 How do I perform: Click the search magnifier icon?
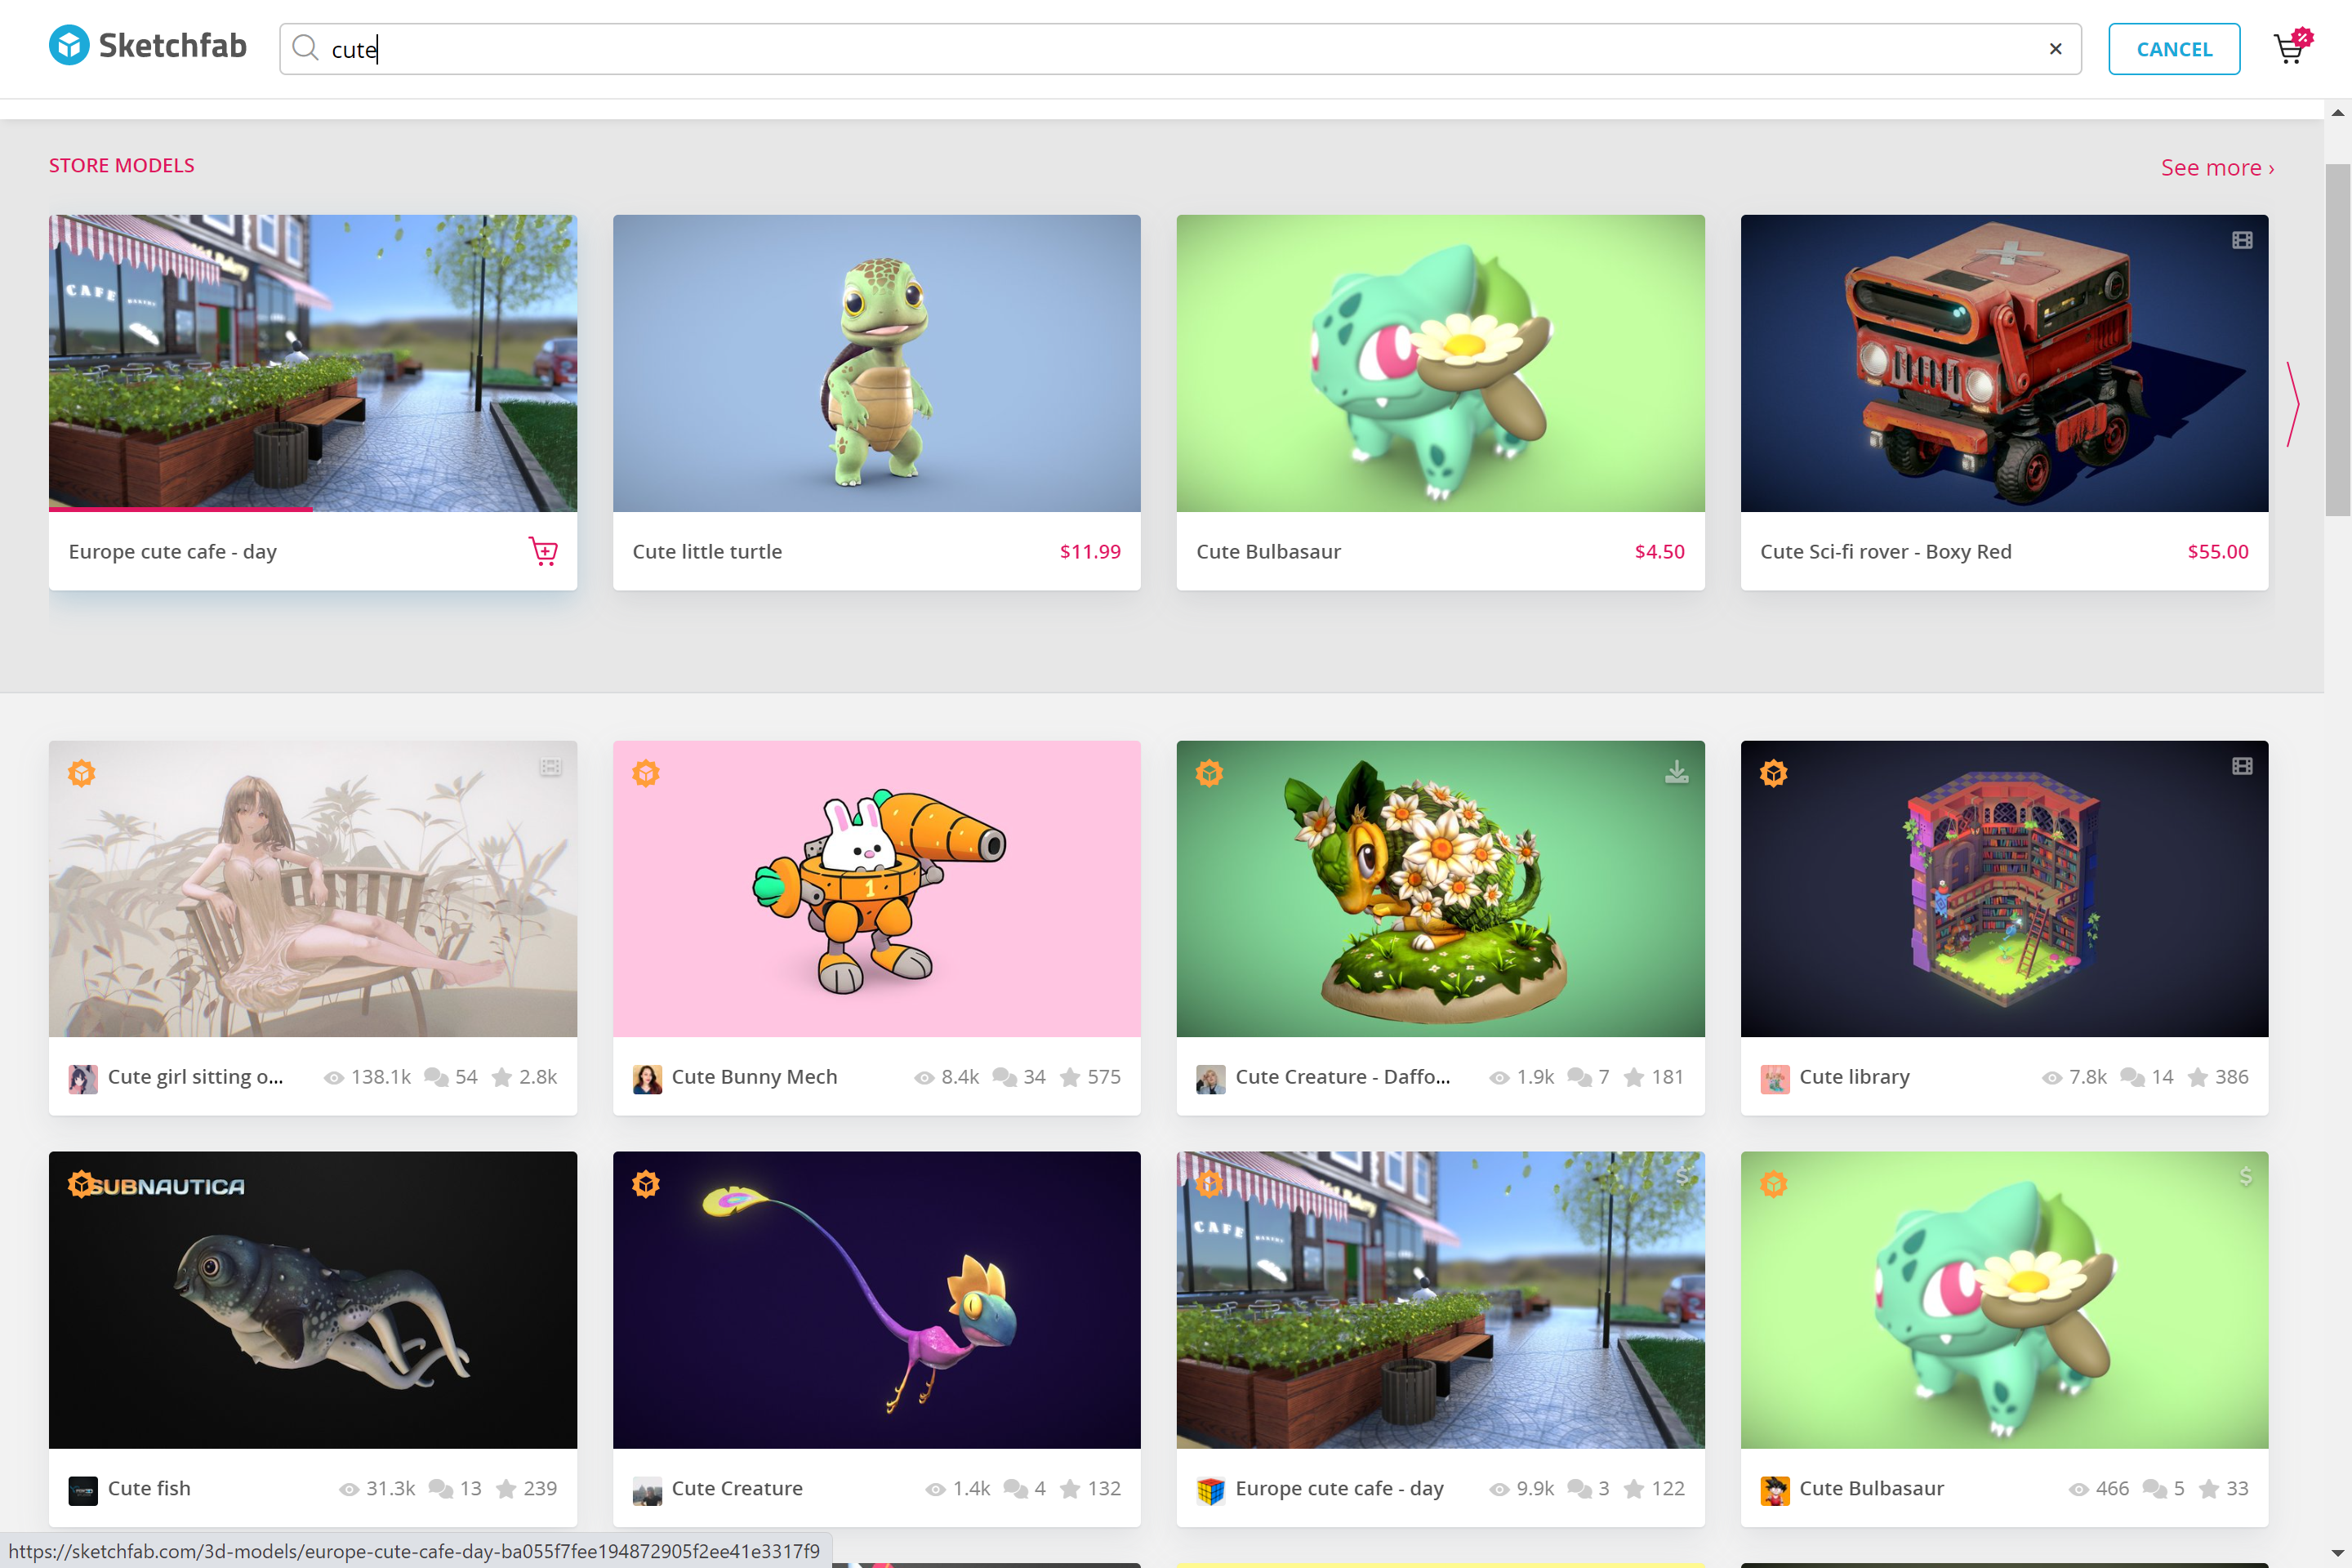305,48
